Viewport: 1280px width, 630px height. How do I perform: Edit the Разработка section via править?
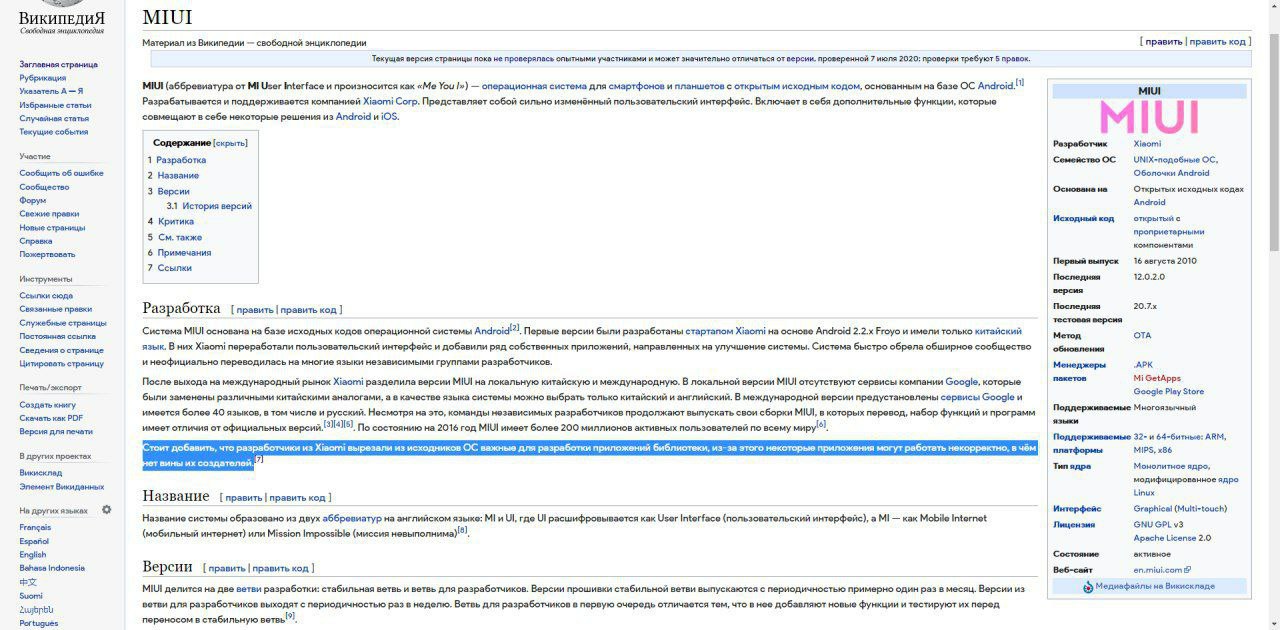point(255,310)
